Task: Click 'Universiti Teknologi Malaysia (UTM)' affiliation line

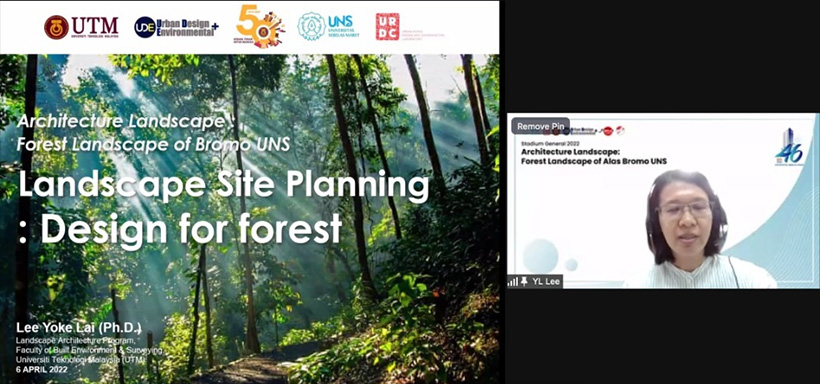Action: click(80, 360)
